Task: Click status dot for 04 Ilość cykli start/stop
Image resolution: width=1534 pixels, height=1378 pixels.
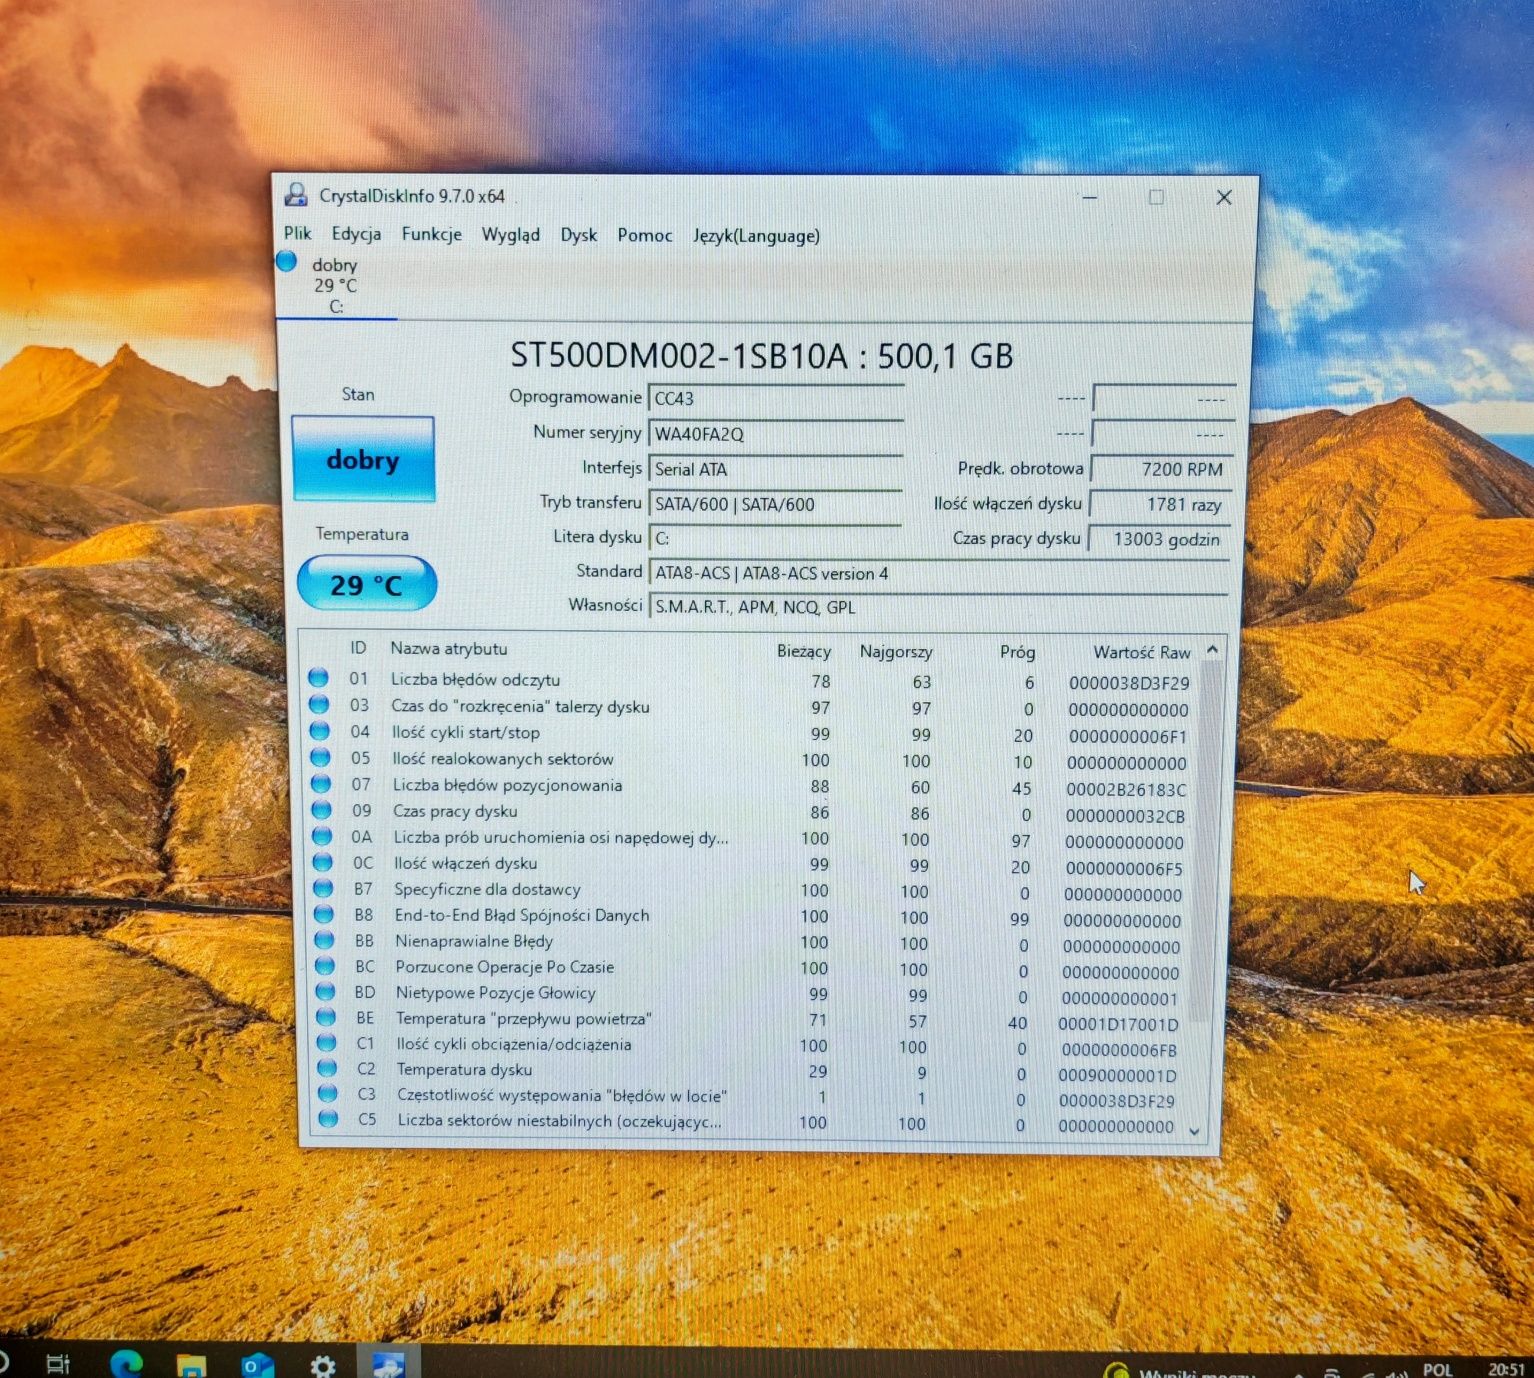Action: coord(319,731)
